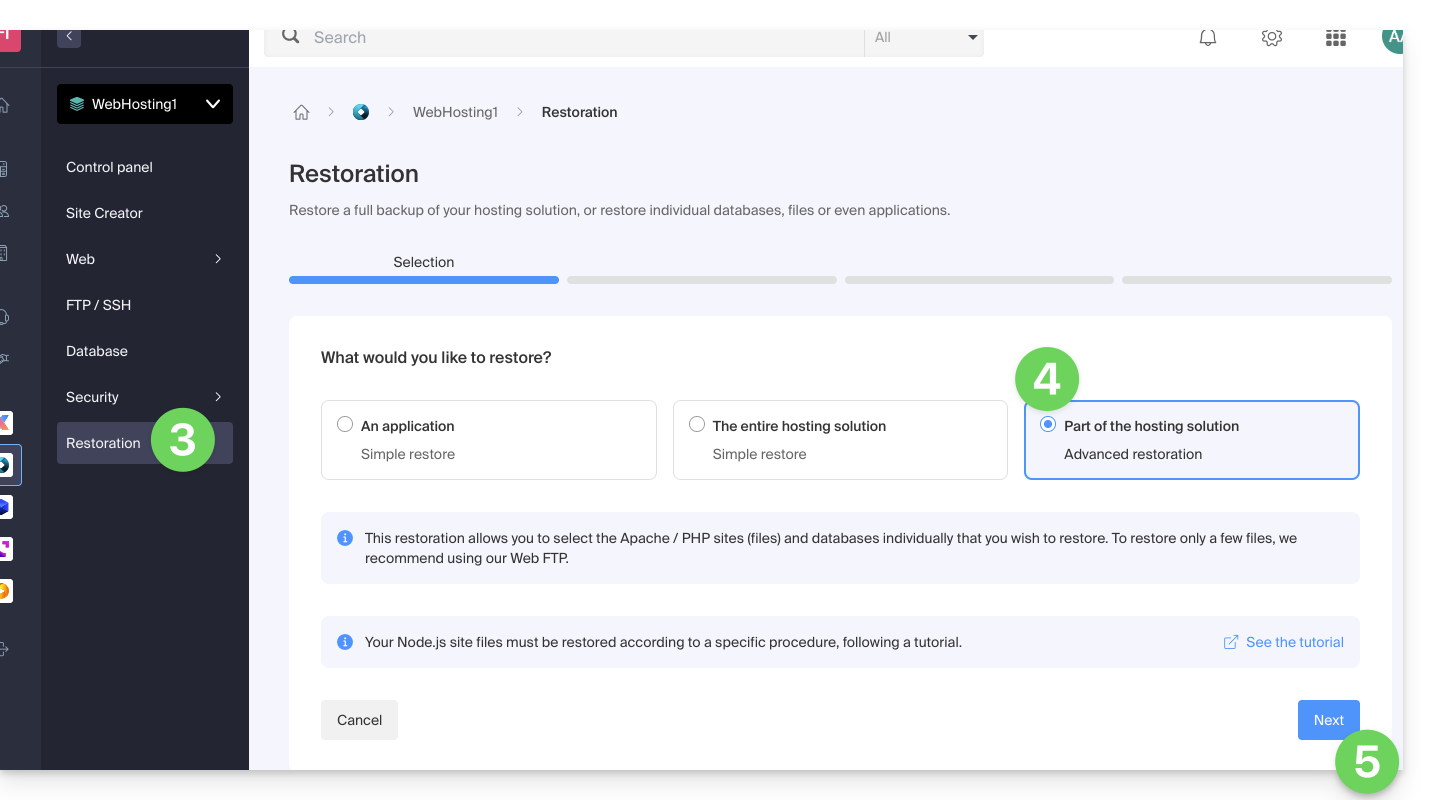1433x800 pixels.
Task: Open the settings gear icon
Action: (1271, 38)
